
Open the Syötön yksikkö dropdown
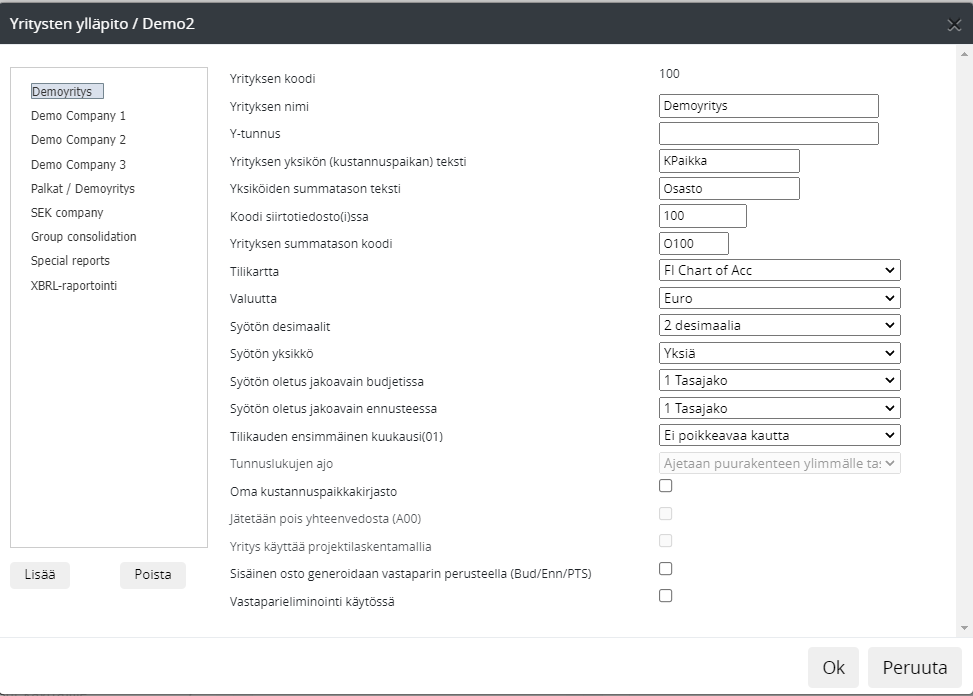click(780, 353)
